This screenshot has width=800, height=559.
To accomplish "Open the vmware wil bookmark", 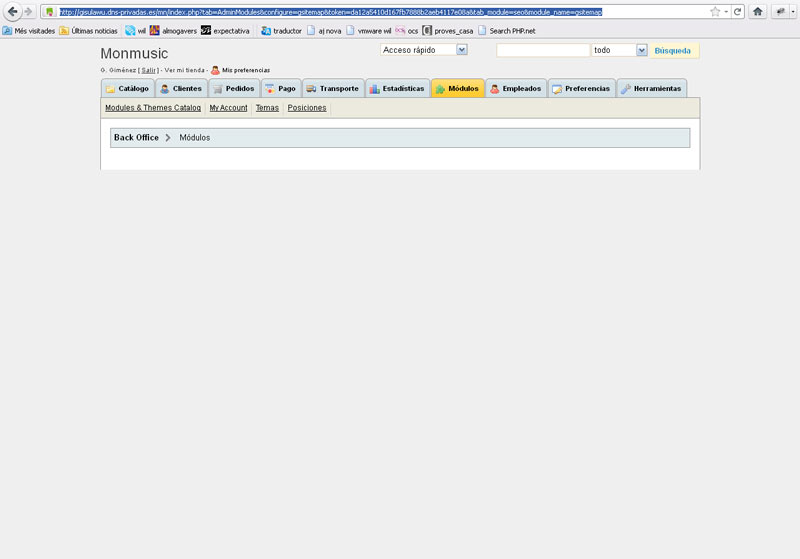I will [368, 31].
